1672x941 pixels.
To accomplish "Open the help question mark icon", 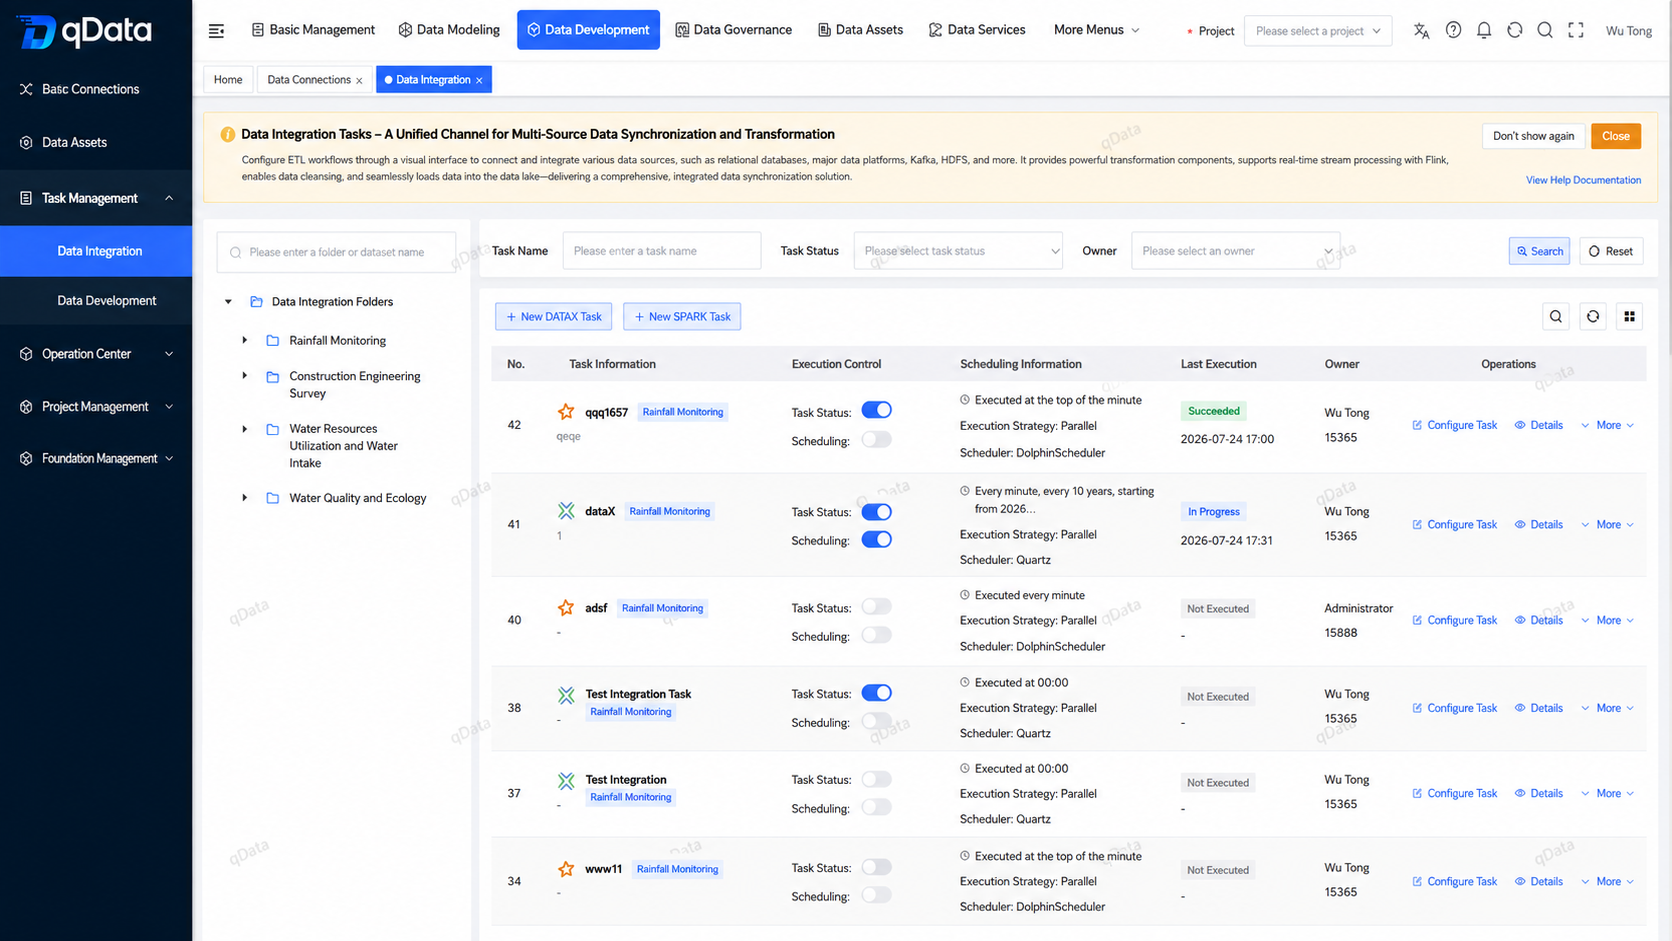I will click(x=1453, y=30).
